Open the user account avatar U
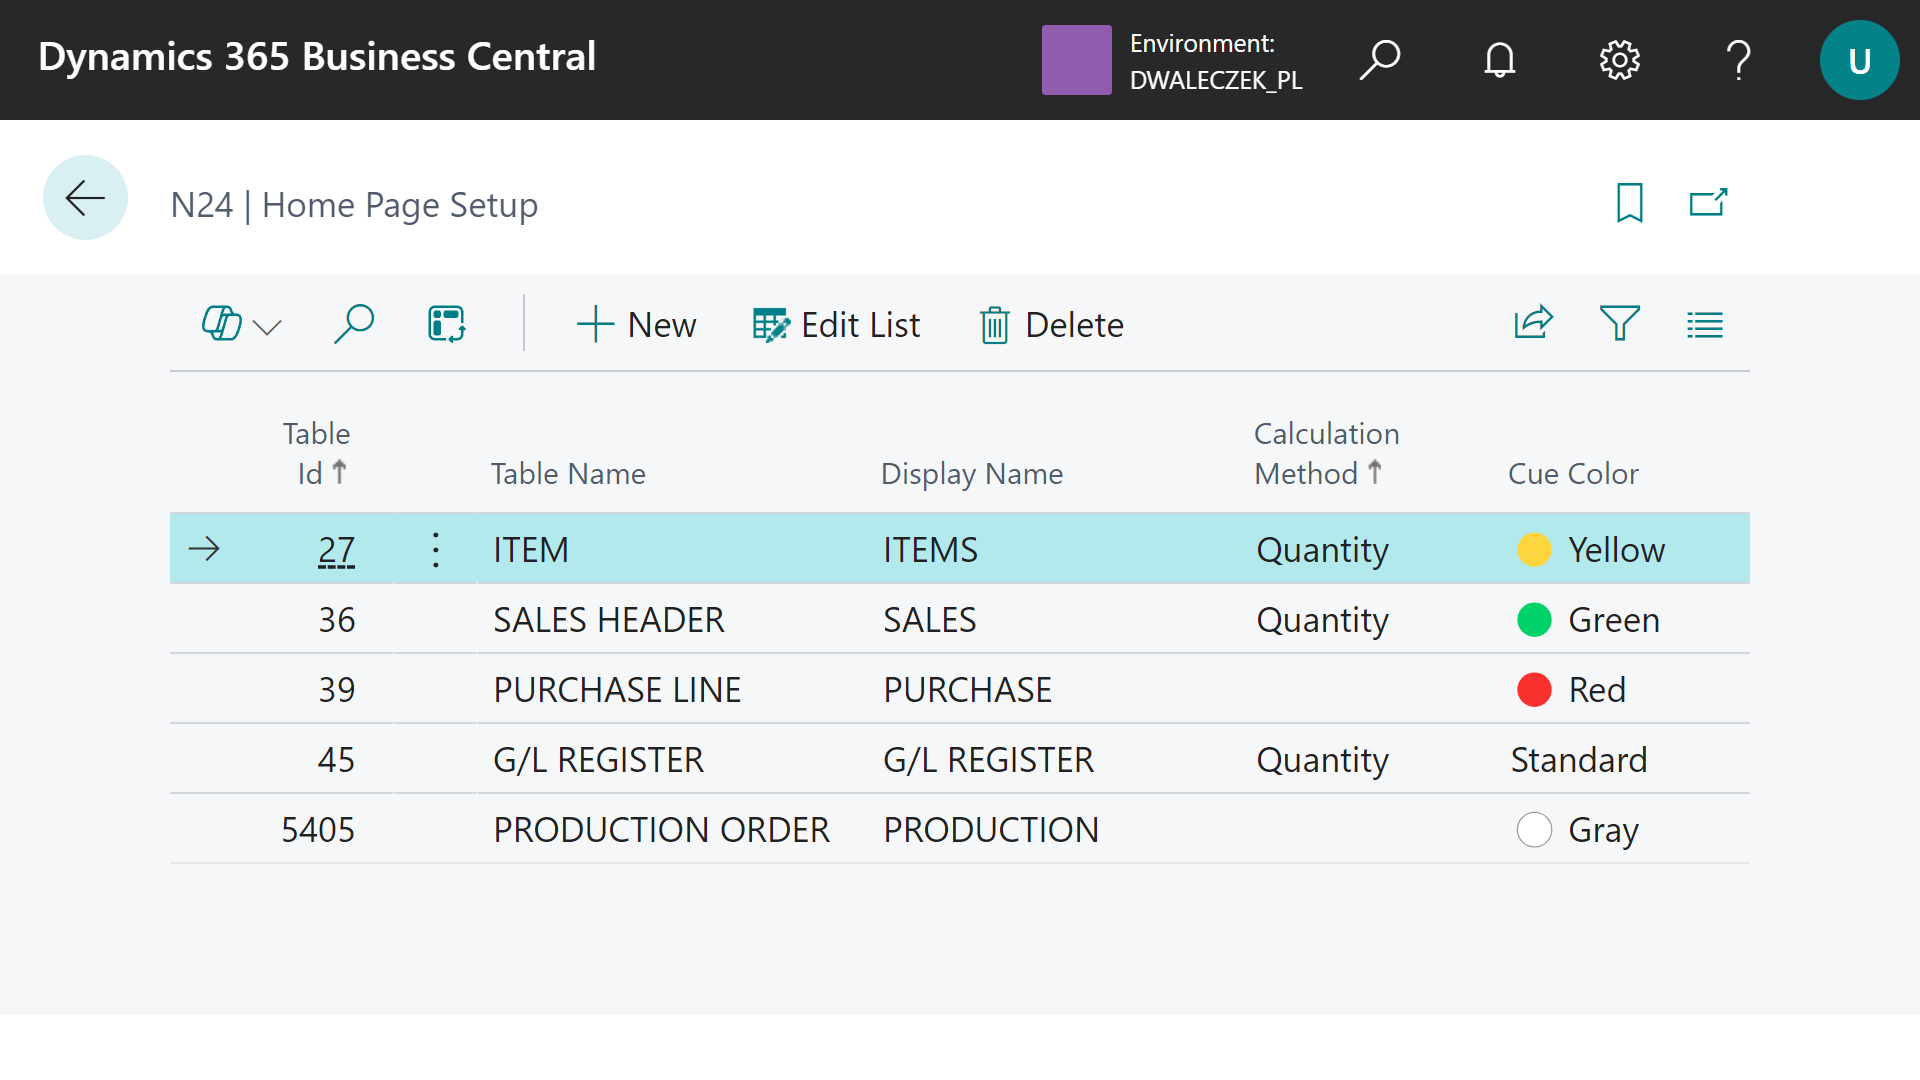This screenshot has width=1920, height=1080. coord(1859,60)
